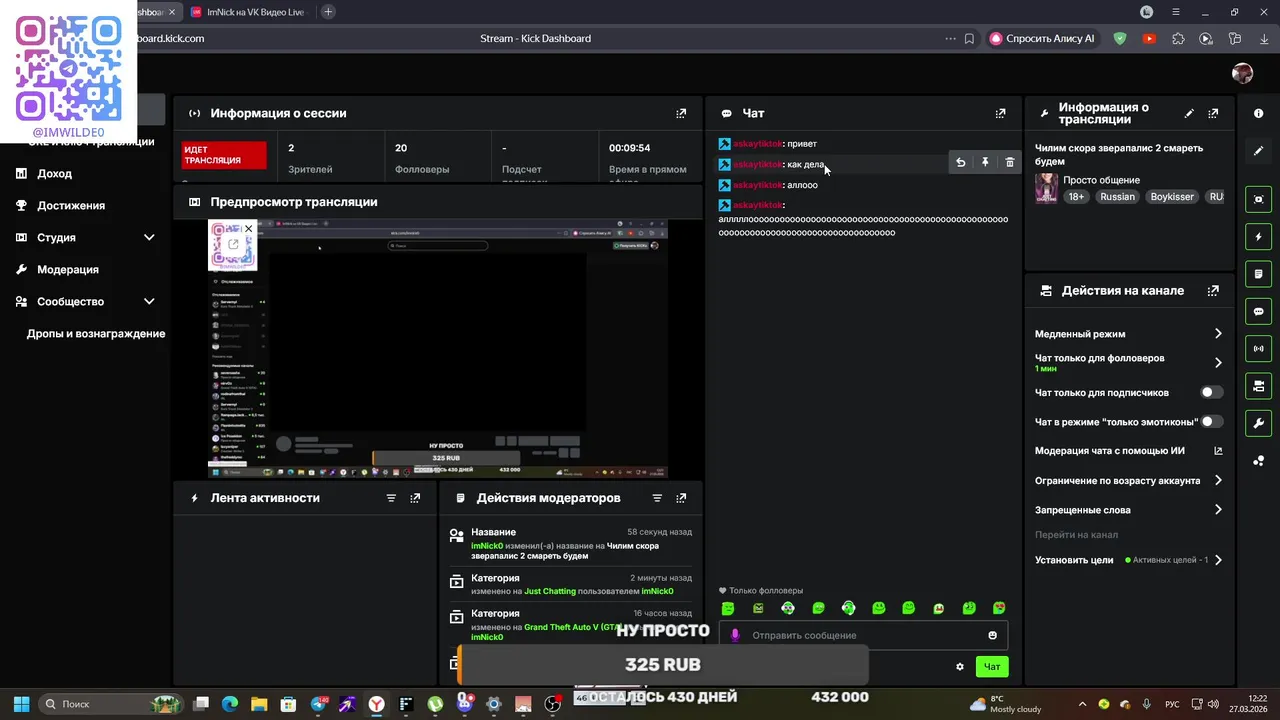
Task: Pop out the Chat panel
Action: coord(1000,114)
